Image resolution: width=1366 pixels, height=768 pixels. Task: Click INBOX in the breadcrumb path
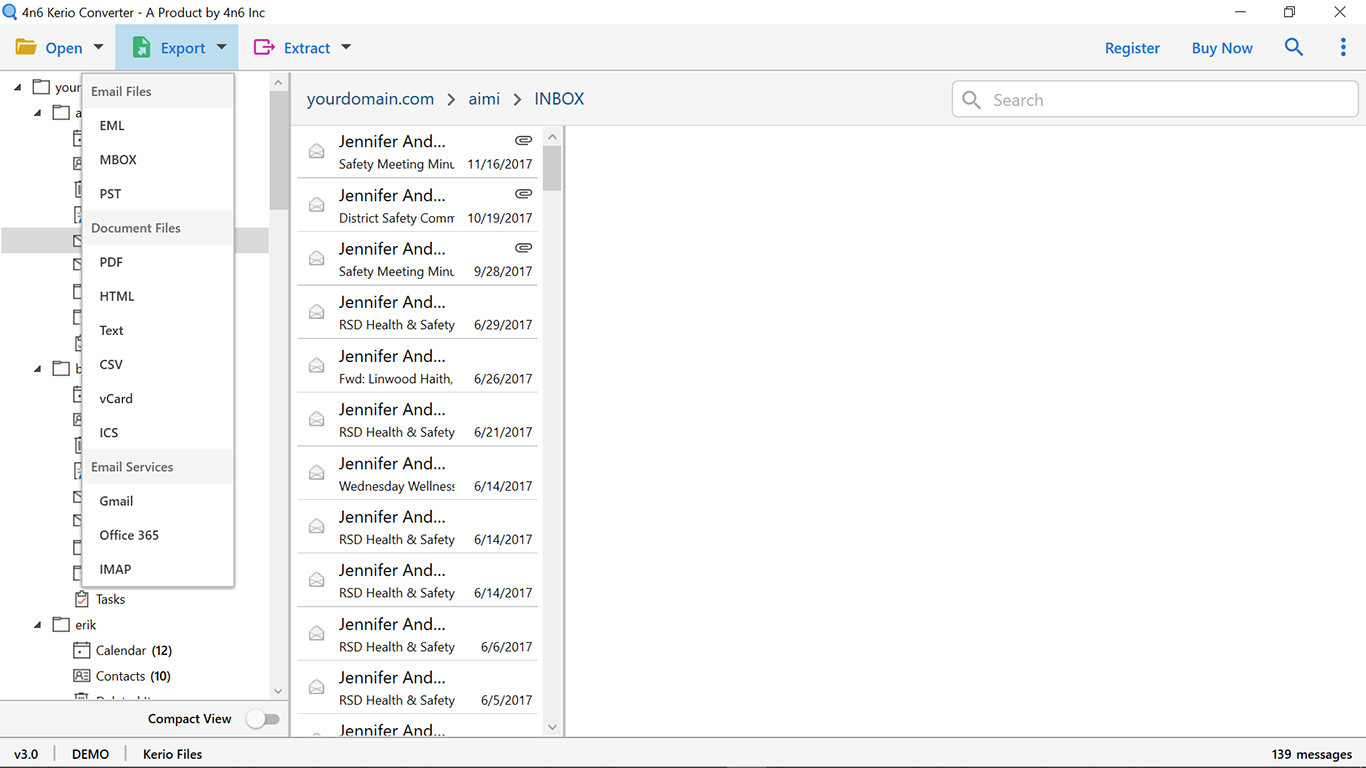[559, 99]
